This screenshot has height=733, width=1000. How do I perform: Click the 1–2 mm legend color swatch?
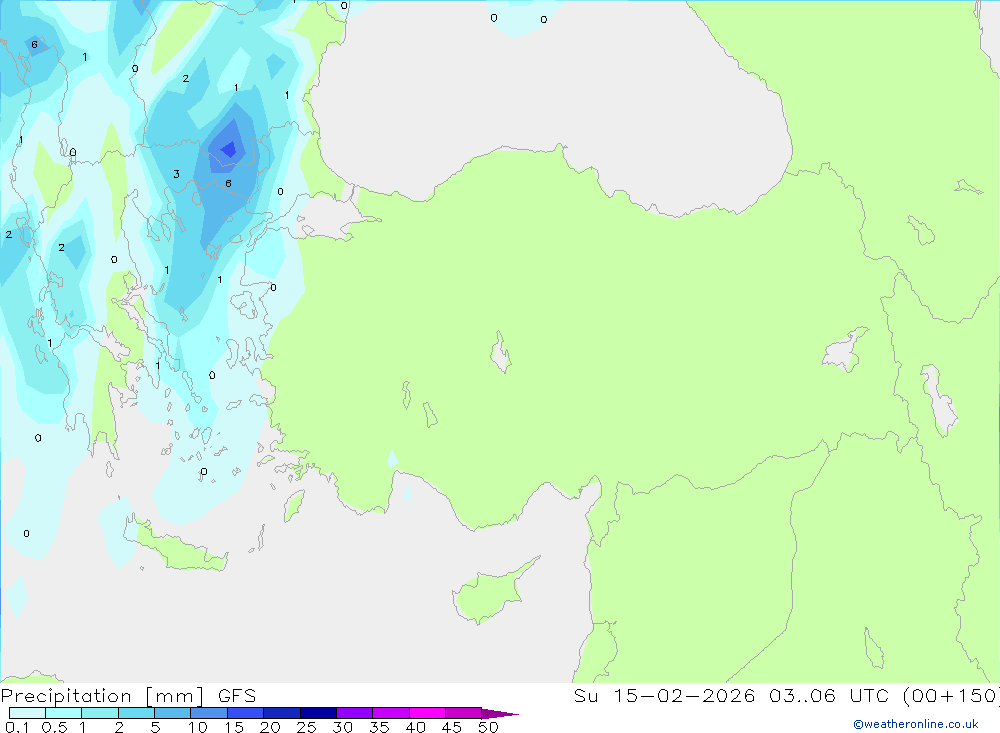click(x=99, y=713)
